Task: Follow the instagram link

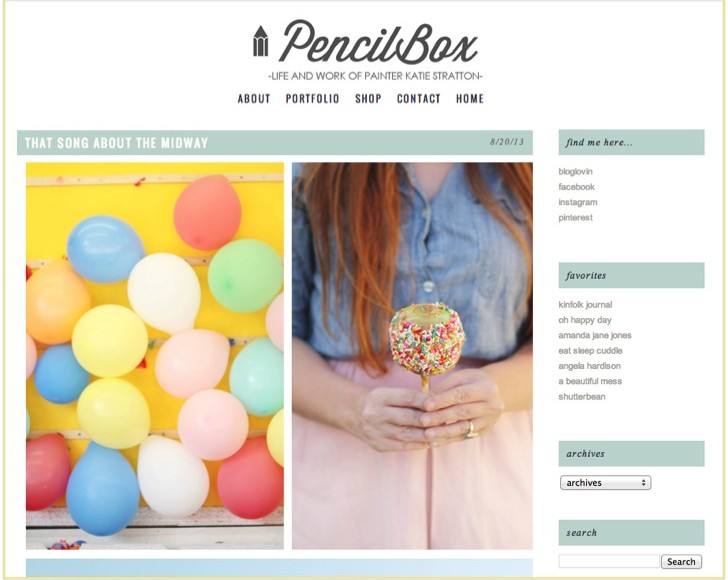Action: 578,202
